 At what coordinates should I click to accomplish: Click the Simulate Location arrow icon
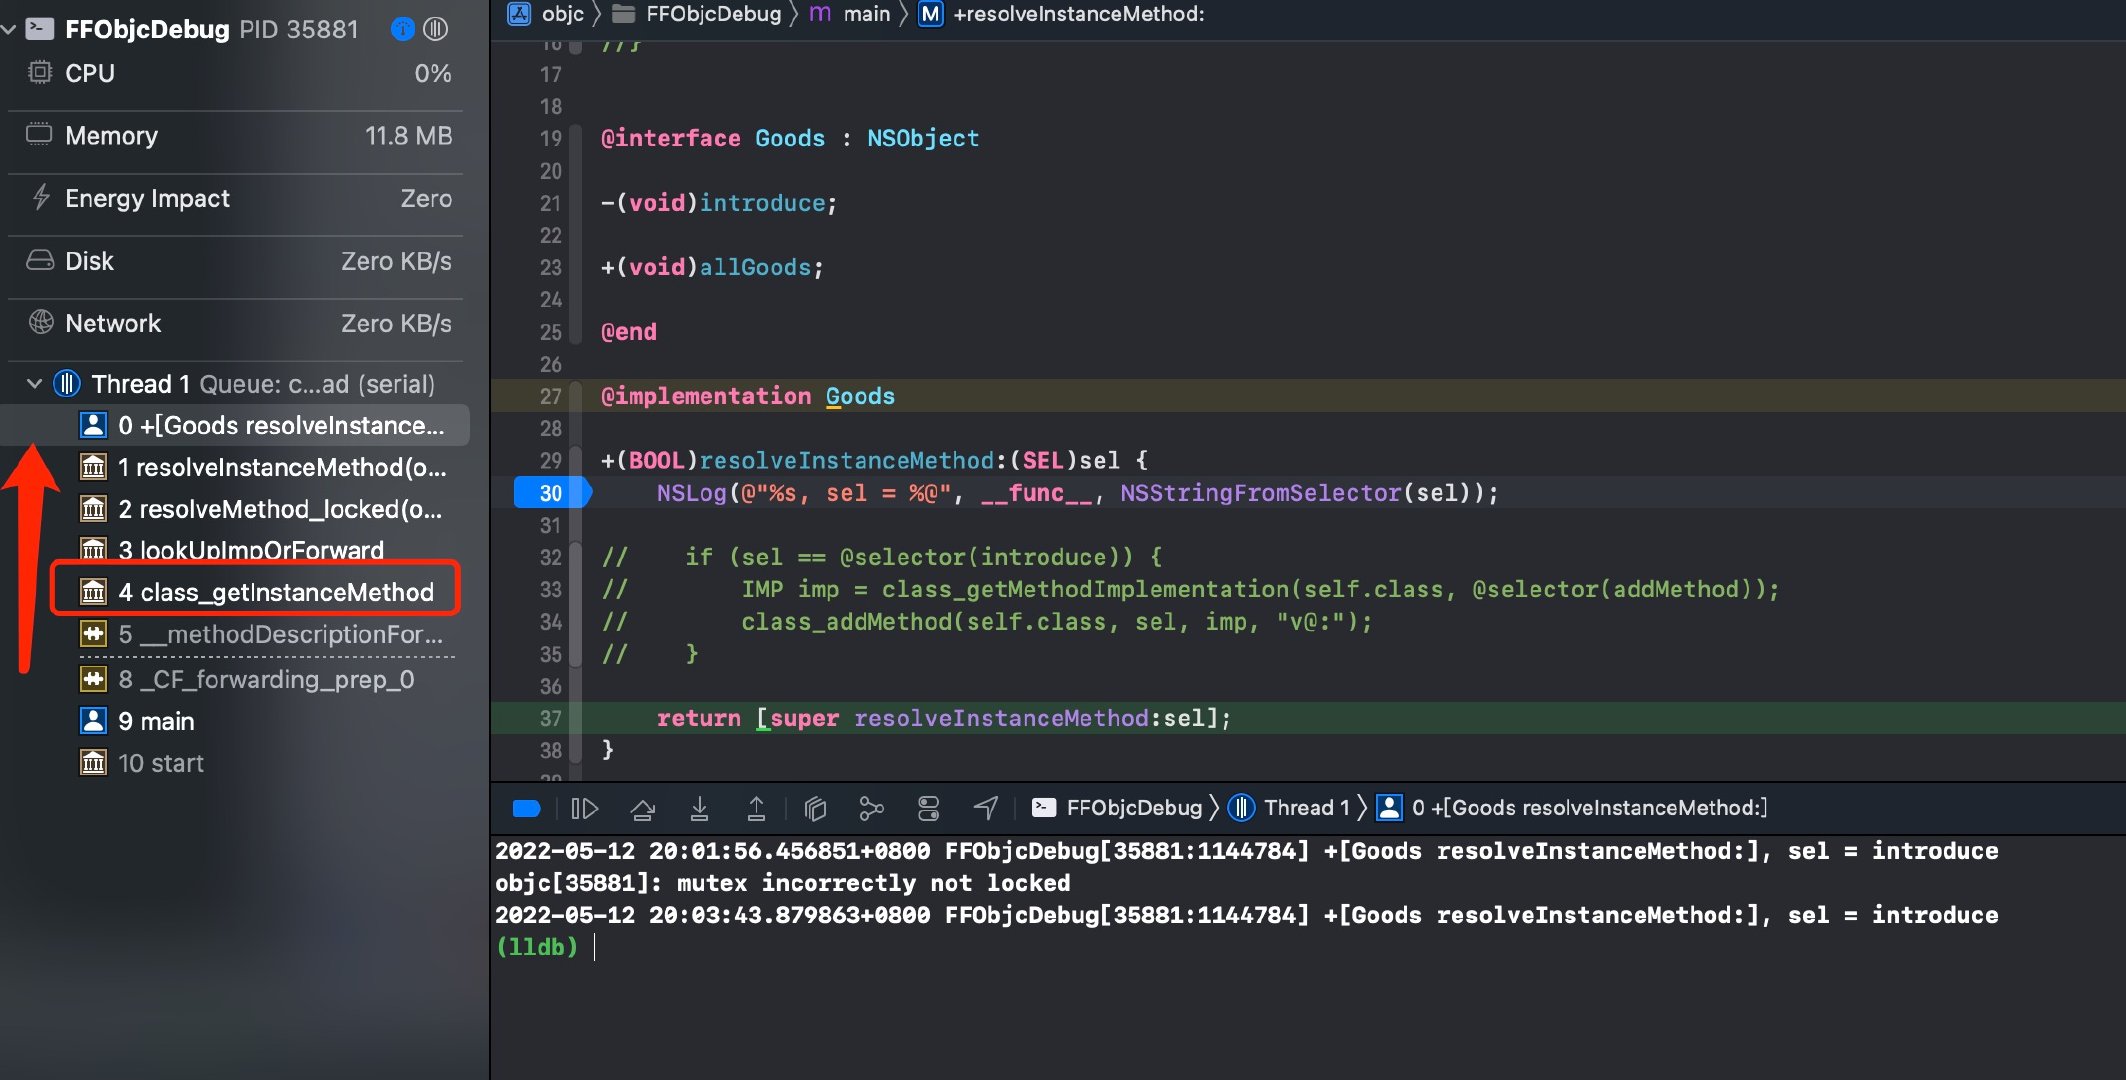point(986,808)
